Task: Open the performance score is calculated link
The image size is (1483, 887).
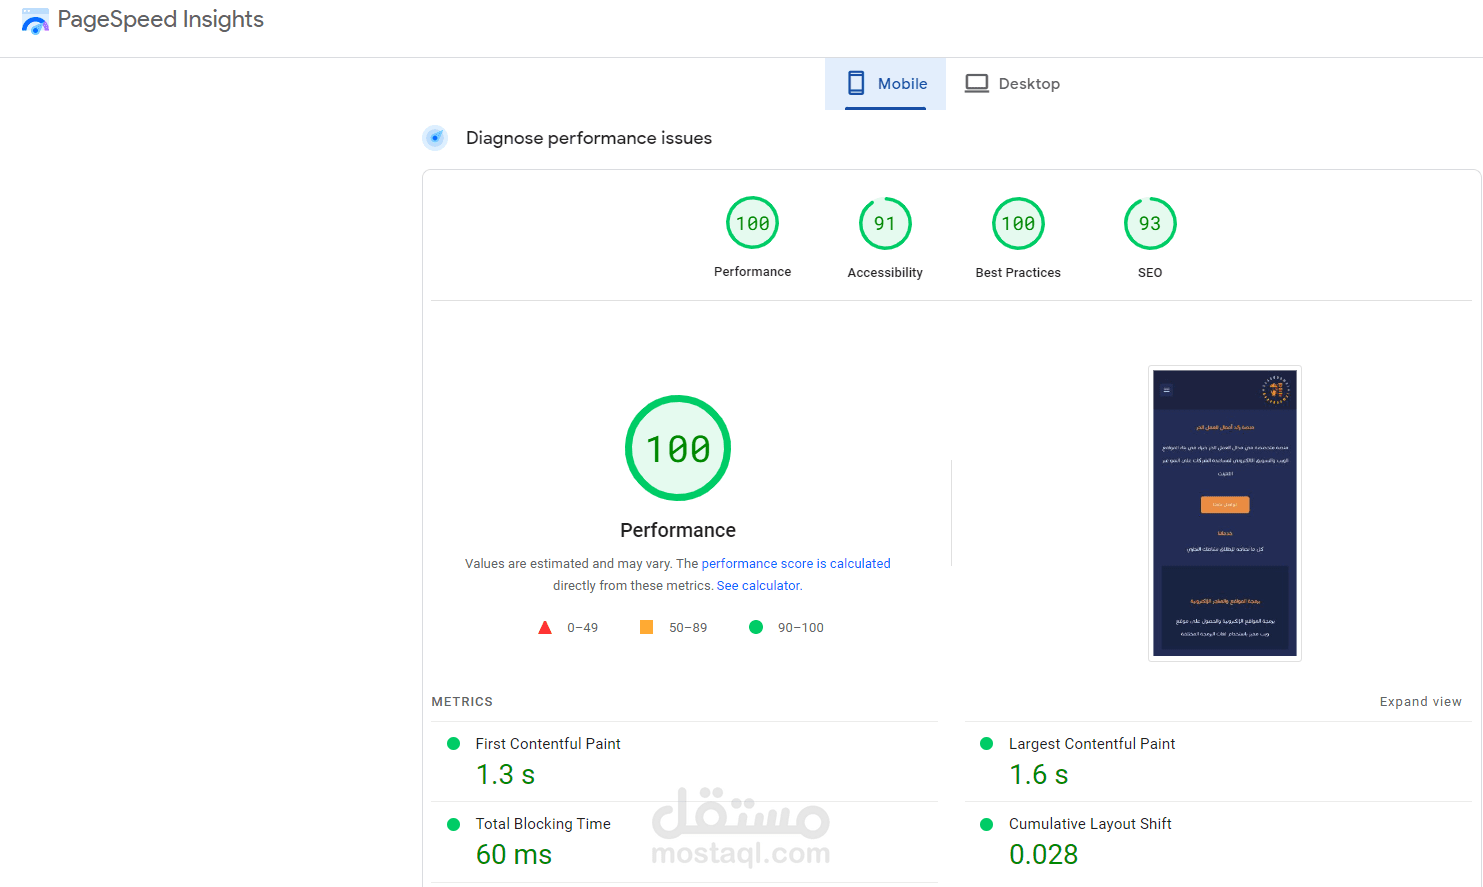Action: [796, 564]
